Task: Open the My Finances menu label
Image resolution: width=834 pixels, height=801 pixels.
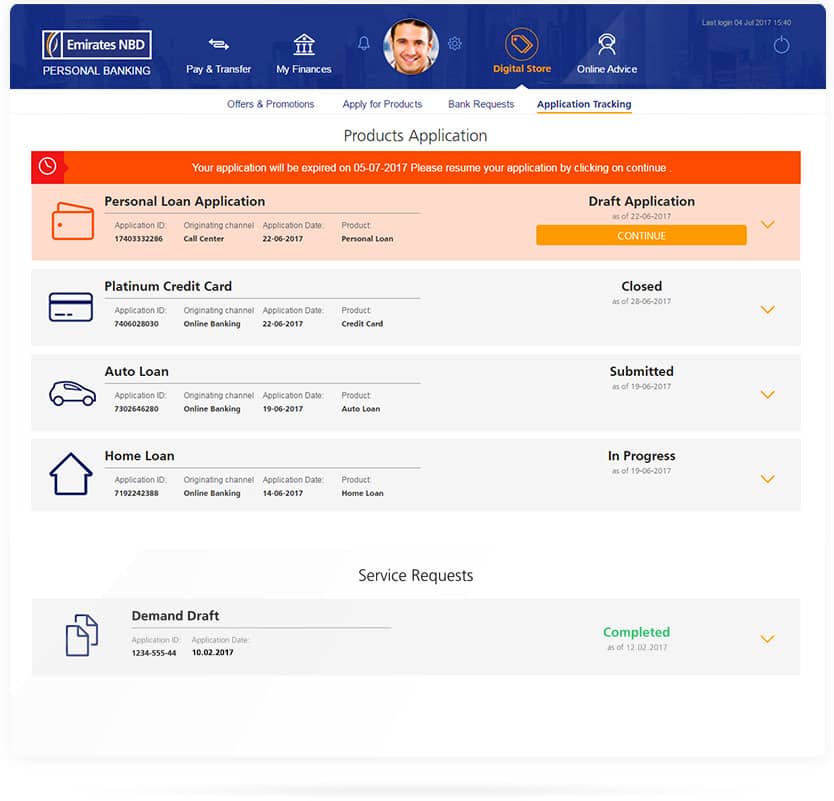Action: tap(304, 69)
